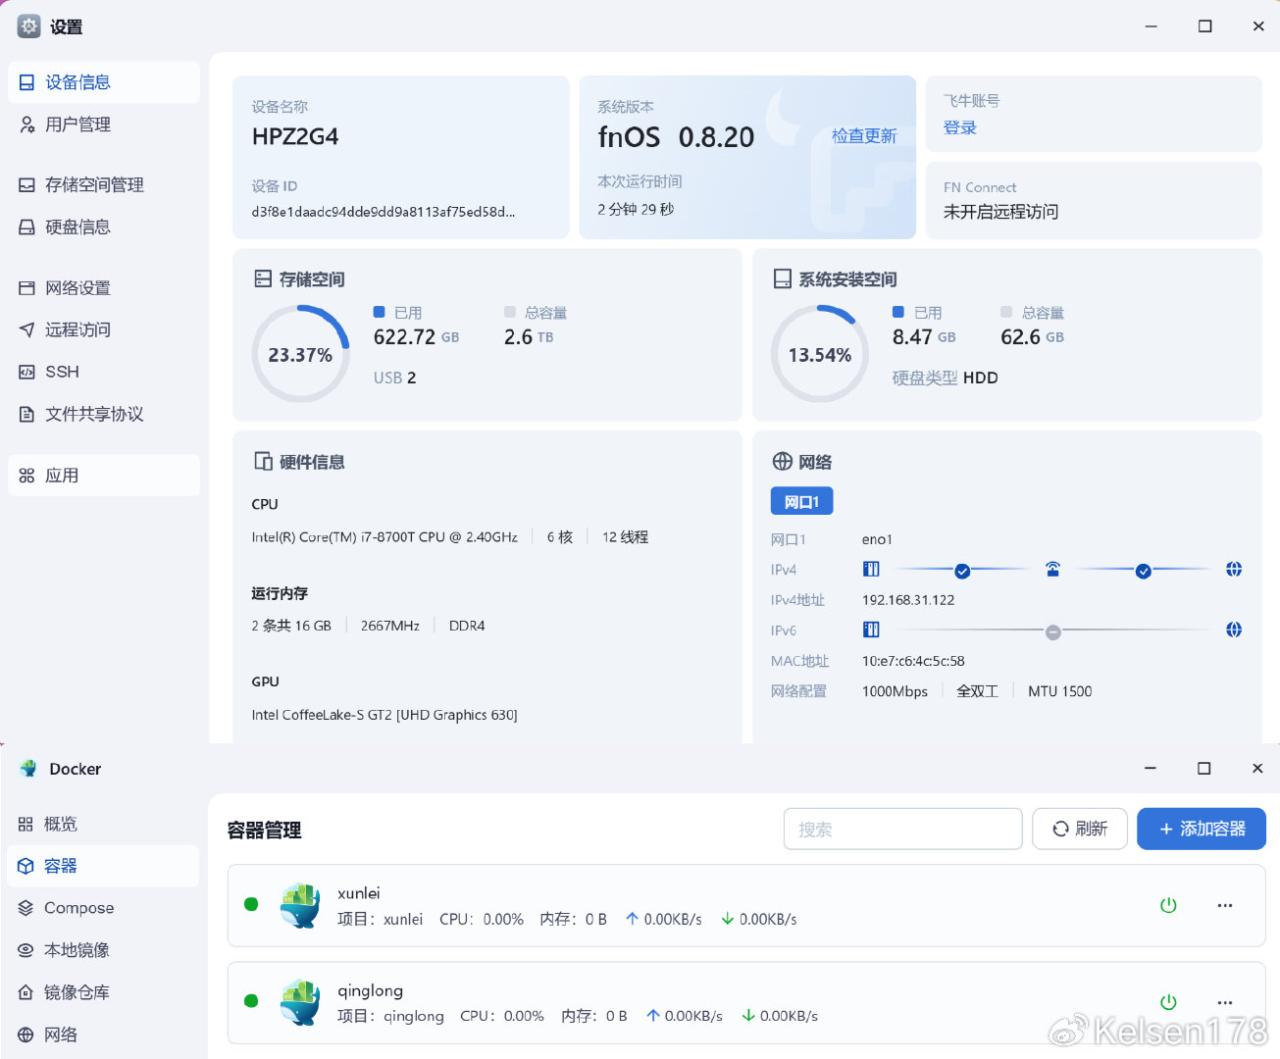
Task: Open Remote Access (远程访问) in sidebar
Action: coord(77,330)
